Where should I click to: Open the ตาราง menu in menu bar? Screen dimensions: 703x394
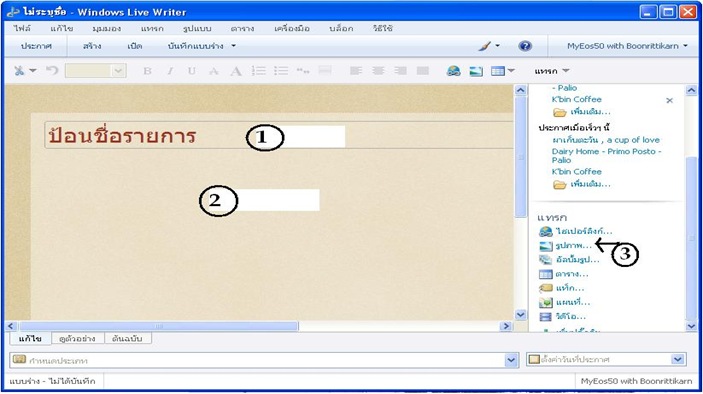pos(242,28)
